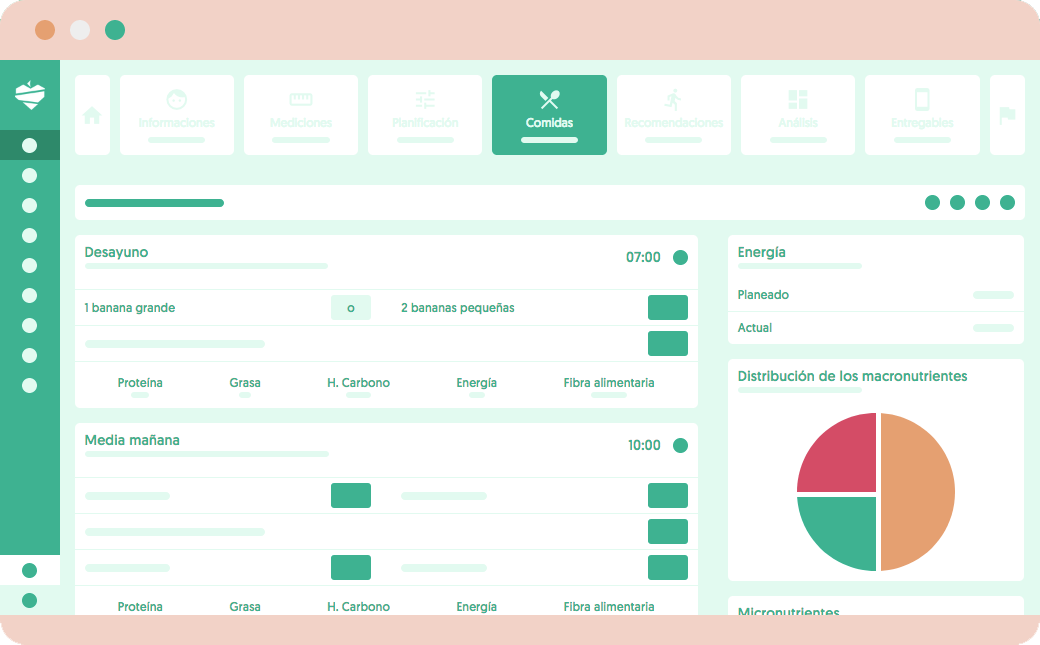Click the Nutrium heart logo in the sidebar
Viewport: 1040px width, 645px height.
click(30, 97)
